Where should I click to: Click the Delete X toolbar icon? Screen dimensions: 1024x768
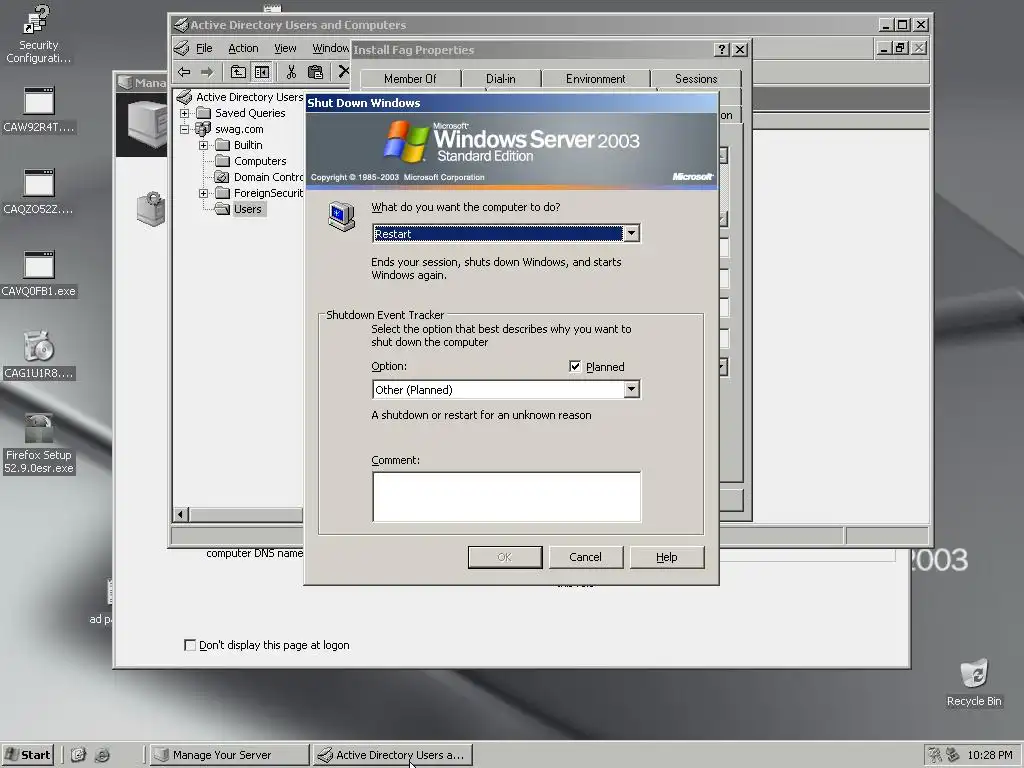[343, 72]
